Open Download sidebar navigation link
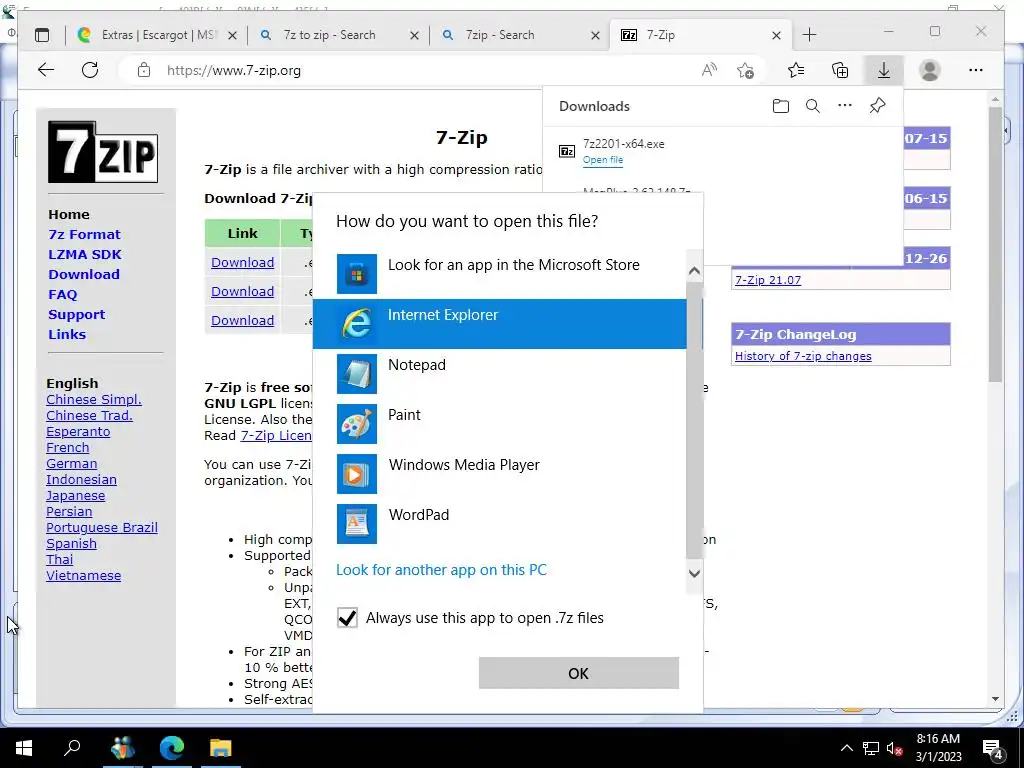Viewport: 1024px width, 768px height. coord(84,274)
